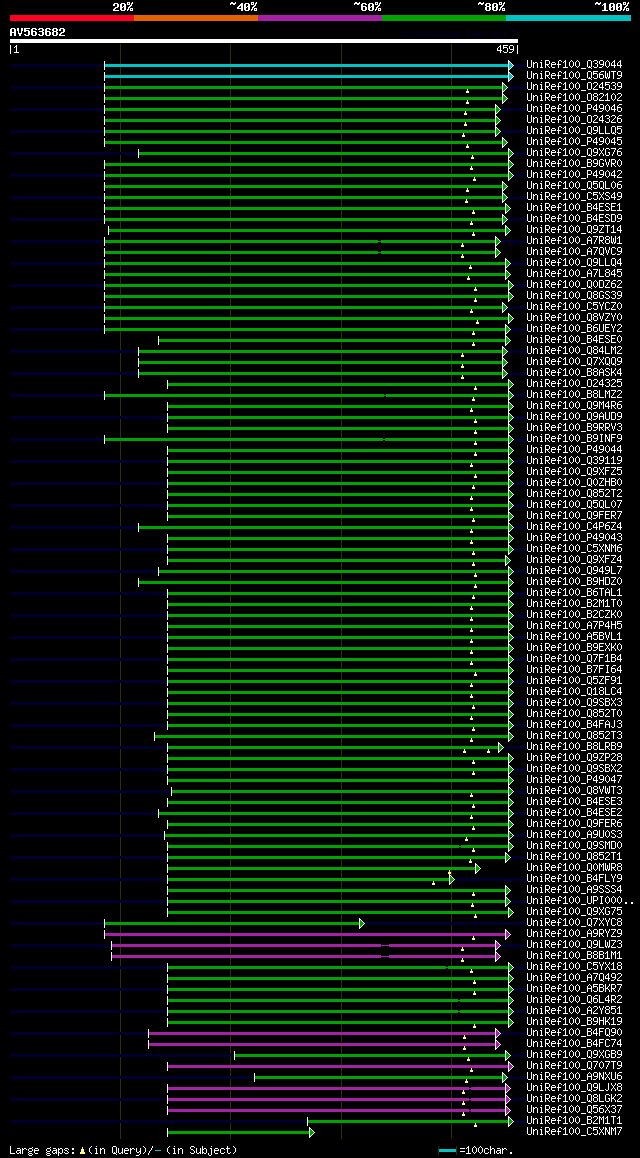Select the UniRef100_Q9M4R6 label

coord(574,405)
